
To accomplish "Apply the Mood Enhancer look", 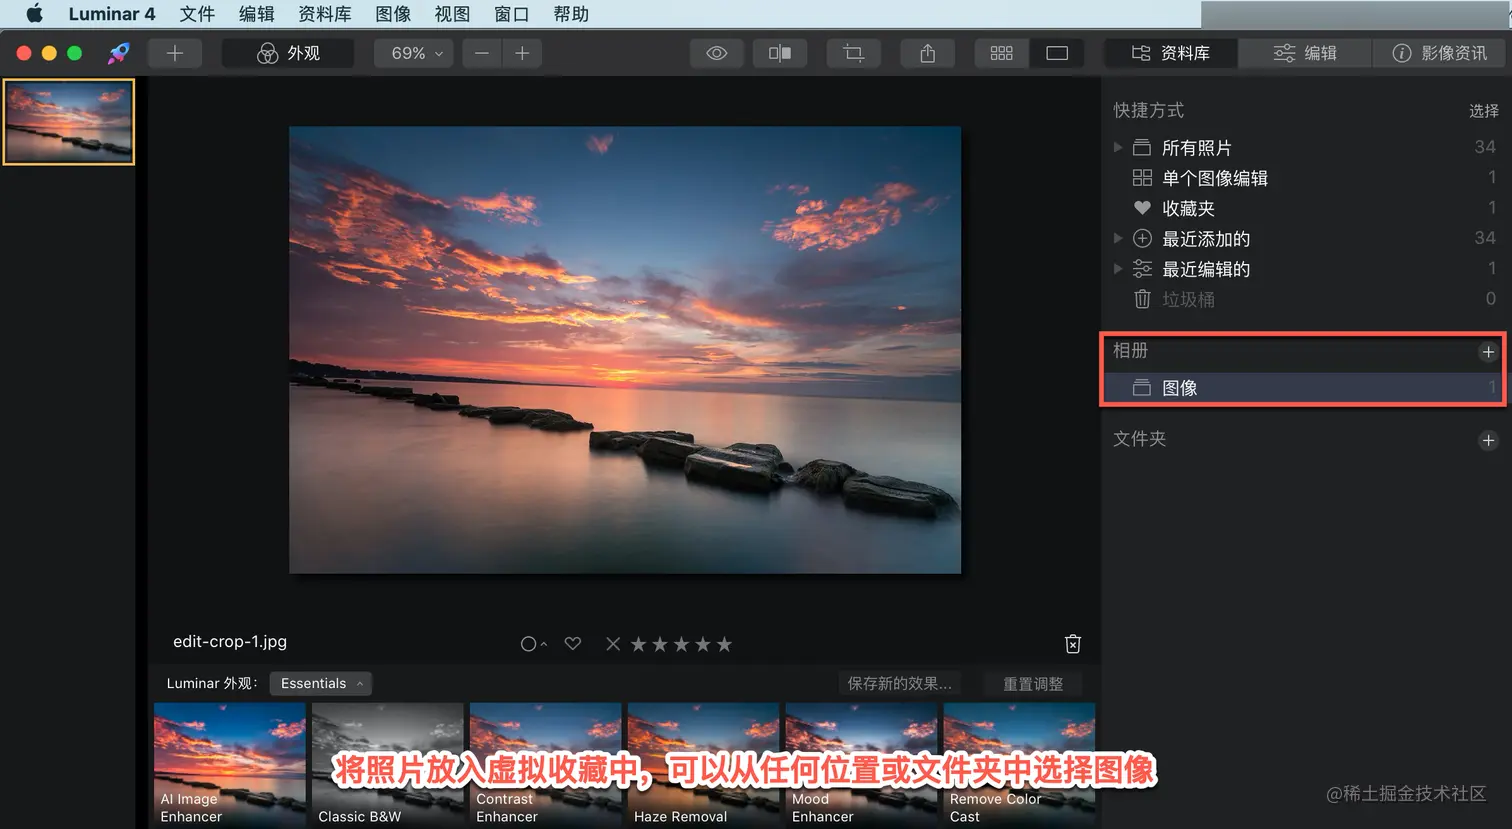I will coord(862,766).
